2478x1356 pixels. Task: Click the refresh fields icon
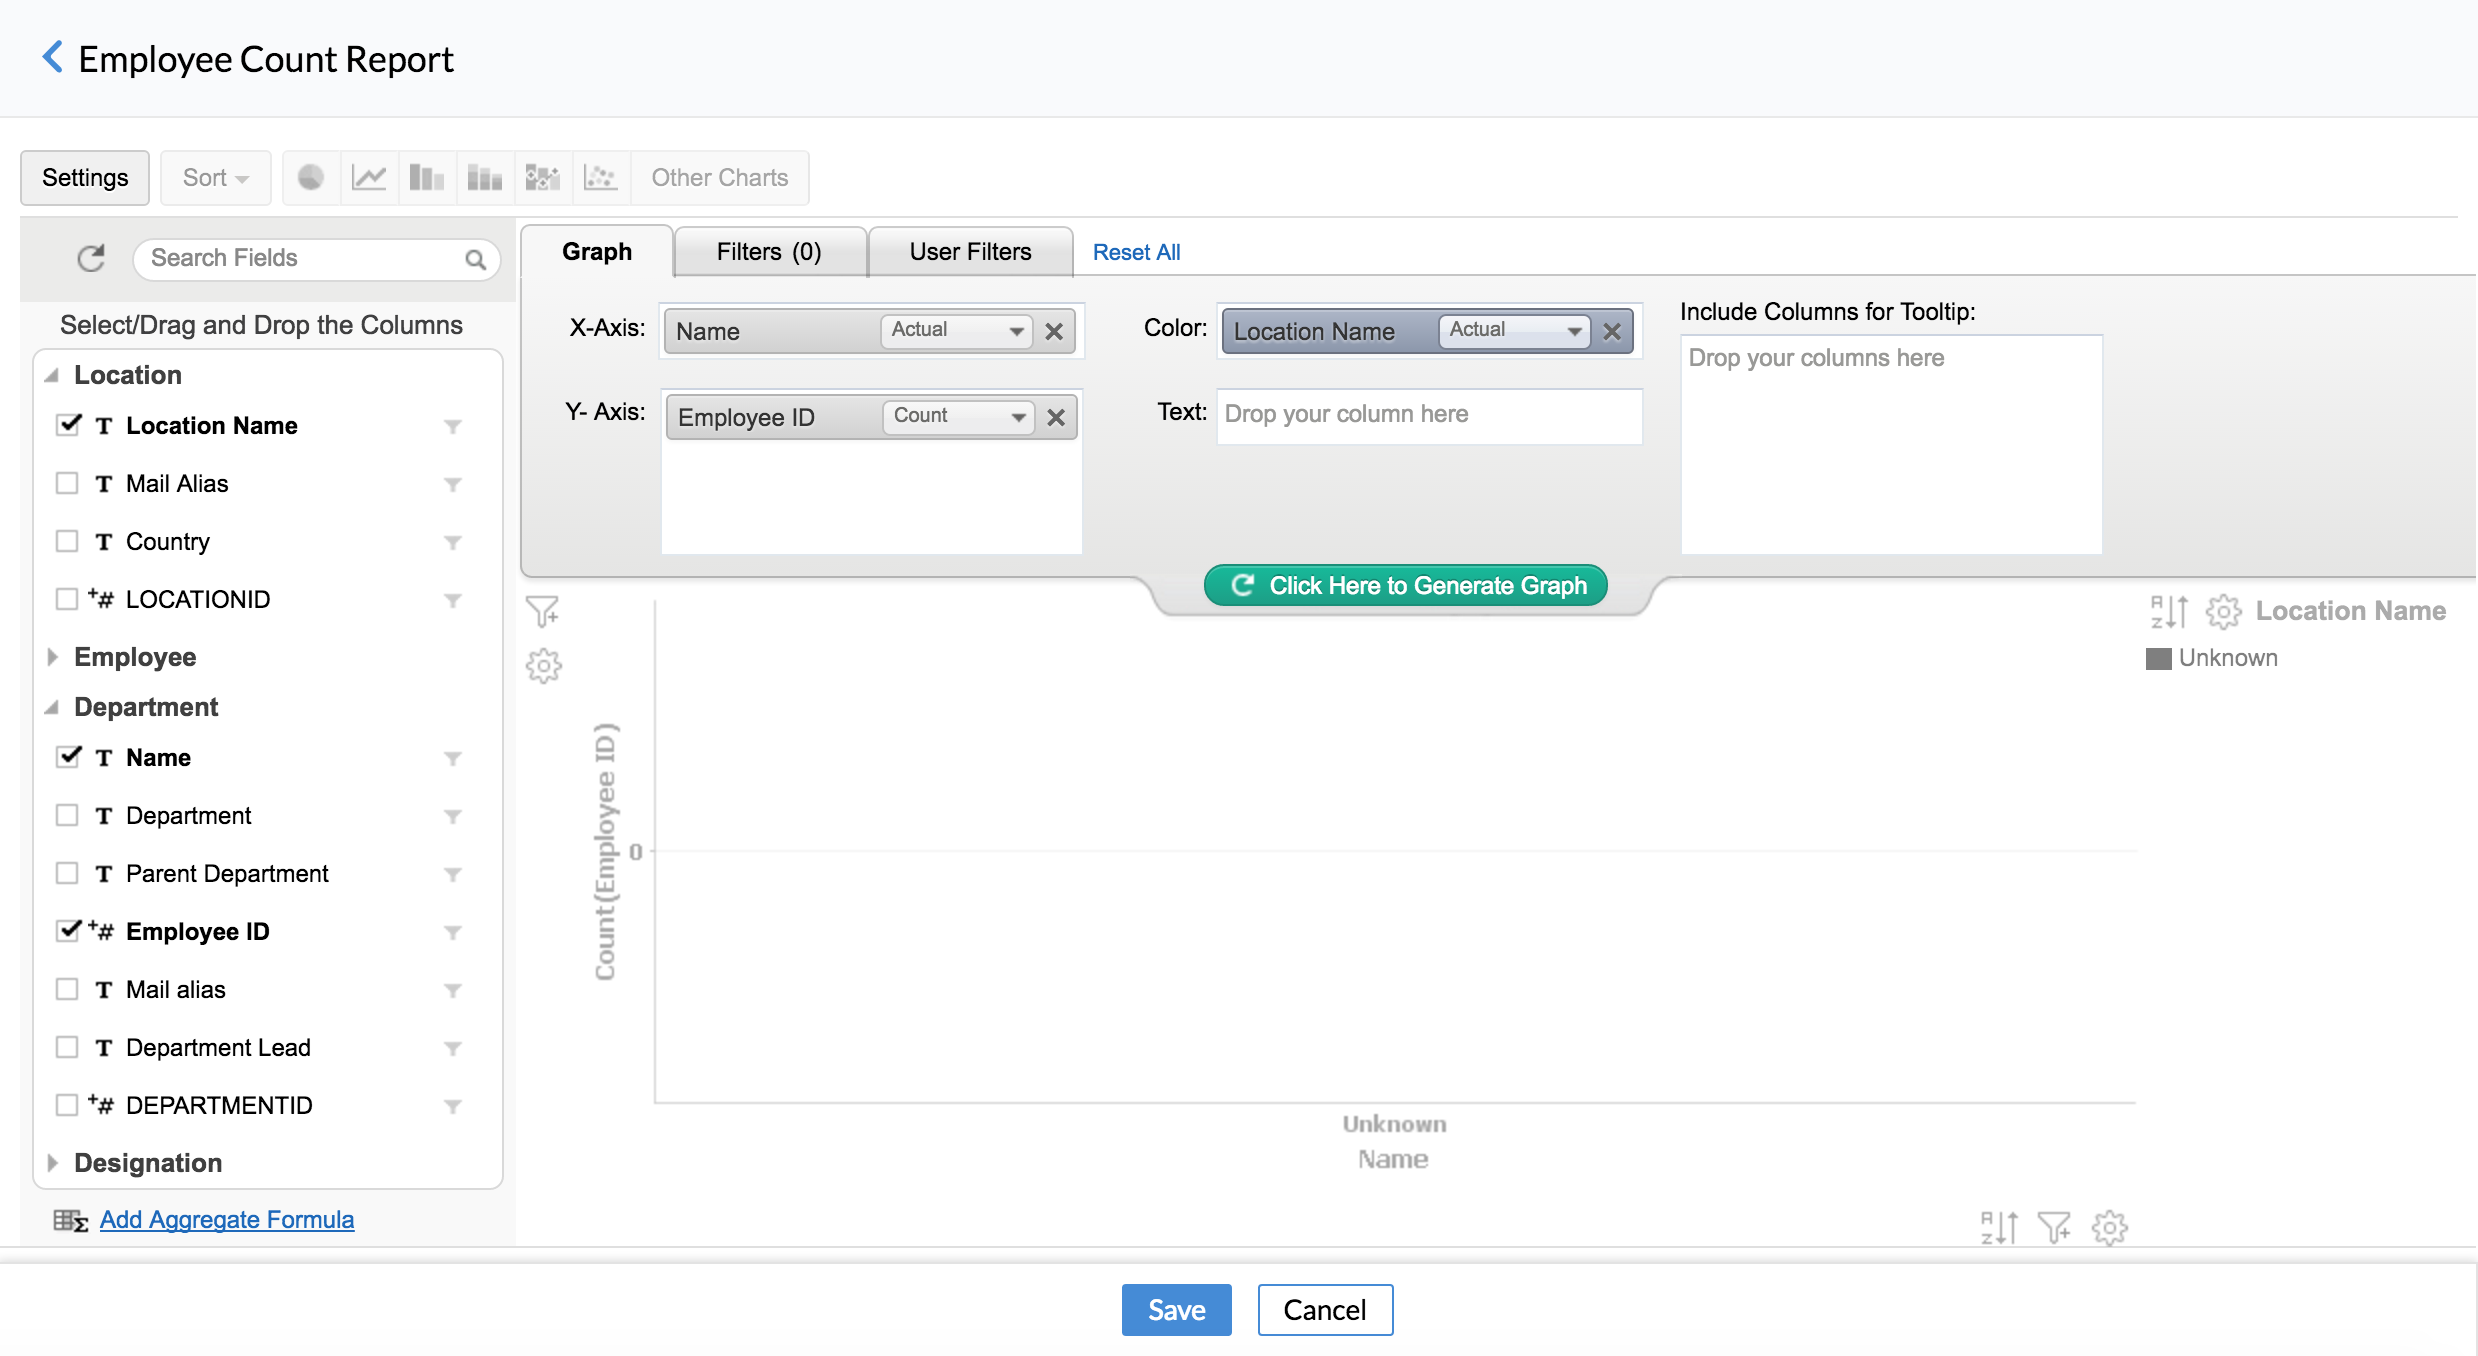tap(91, 258)
